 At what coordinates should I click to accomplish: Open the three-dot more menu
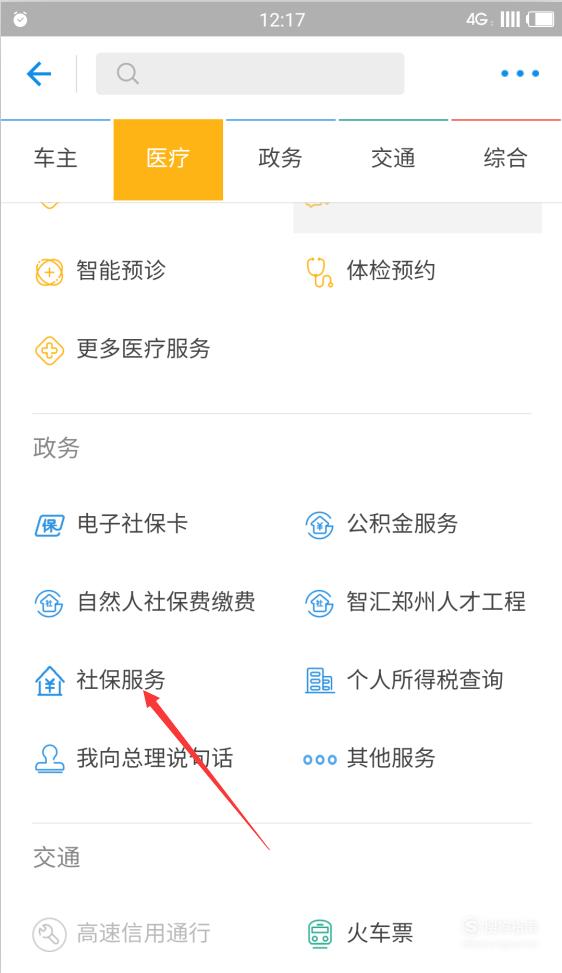[520, 74]
